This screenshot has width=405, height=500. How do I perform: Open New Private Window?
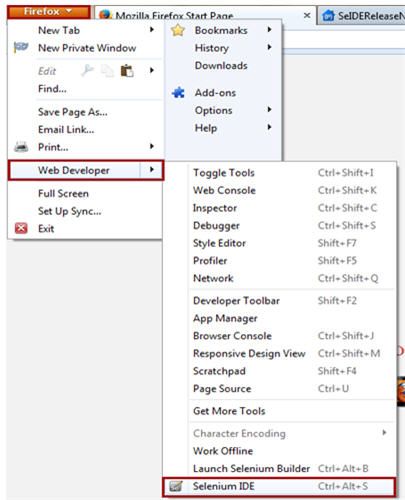pyautogui.click(x=85, y=48)
